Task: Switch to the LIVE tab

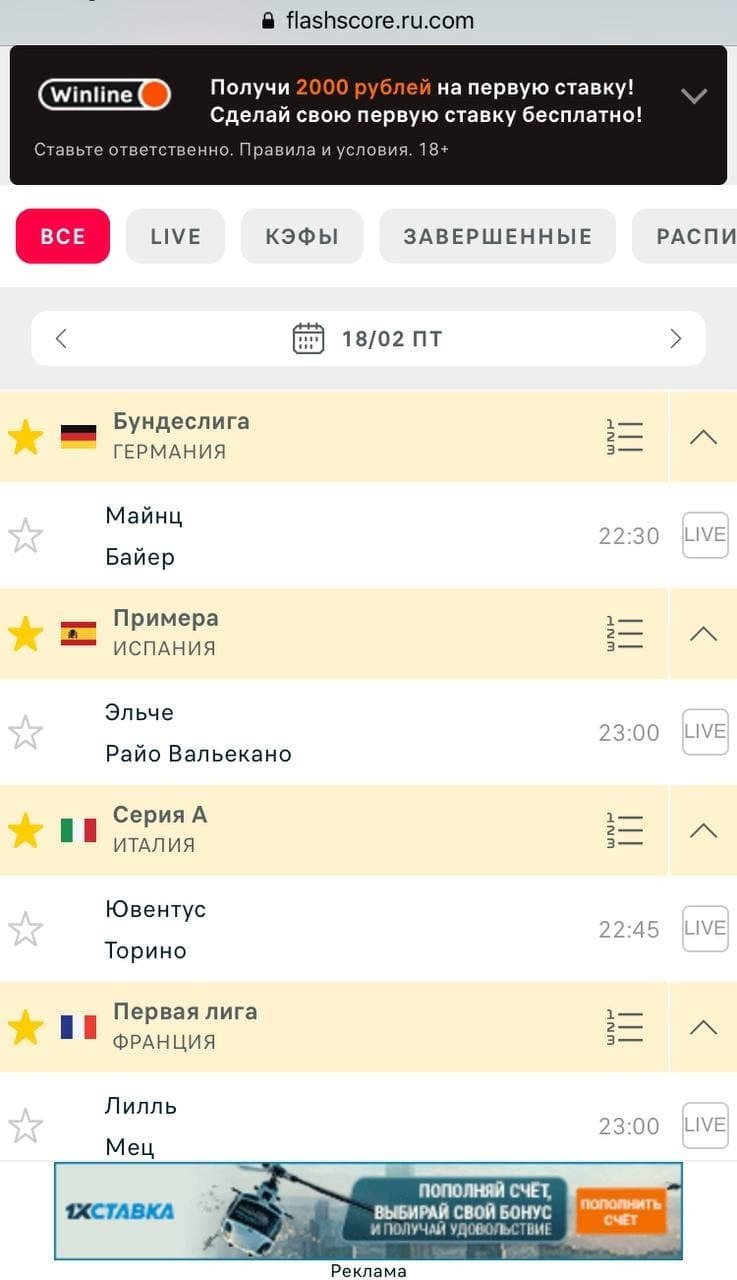Action: (x=175, y=237)
